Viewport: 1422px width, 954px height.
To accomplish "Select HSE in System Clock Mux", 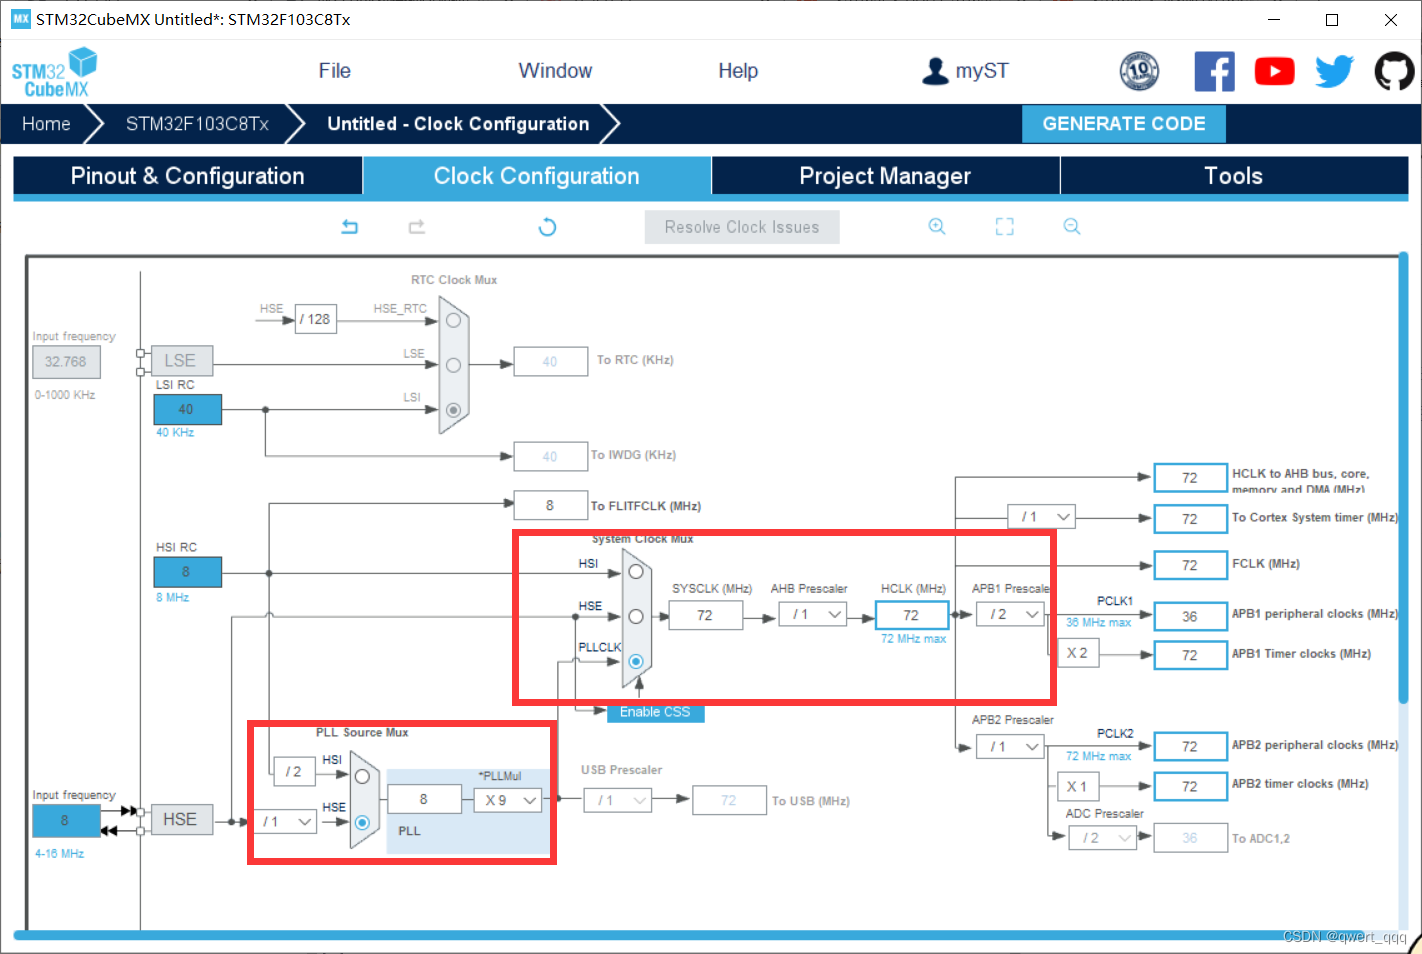I will 635,616.
